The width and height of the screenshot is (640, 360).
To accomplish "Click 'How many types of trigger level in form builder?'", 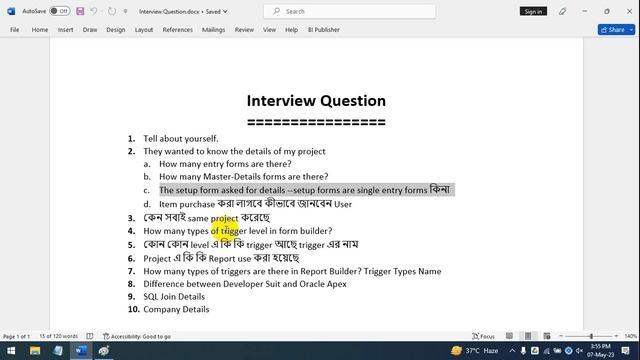I will [238, 231].
